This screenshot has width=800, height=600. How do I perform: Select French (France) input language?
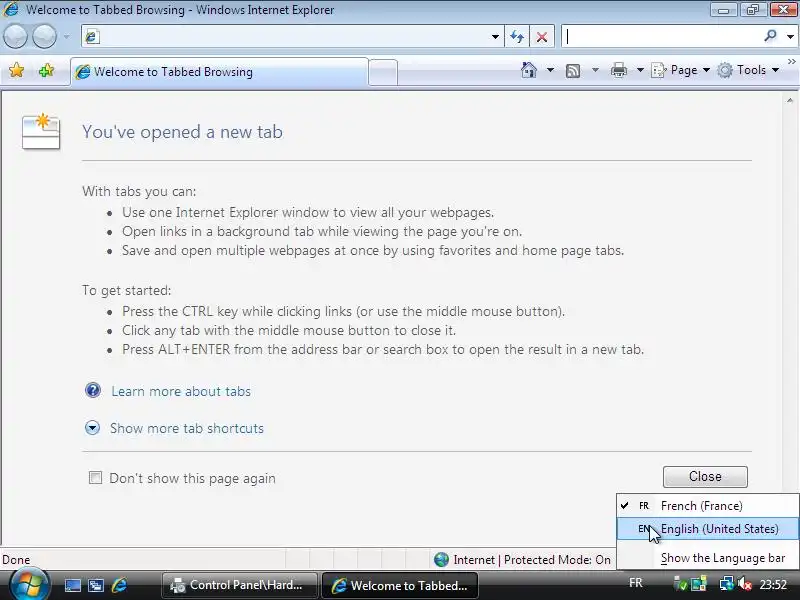coord(708,506)
